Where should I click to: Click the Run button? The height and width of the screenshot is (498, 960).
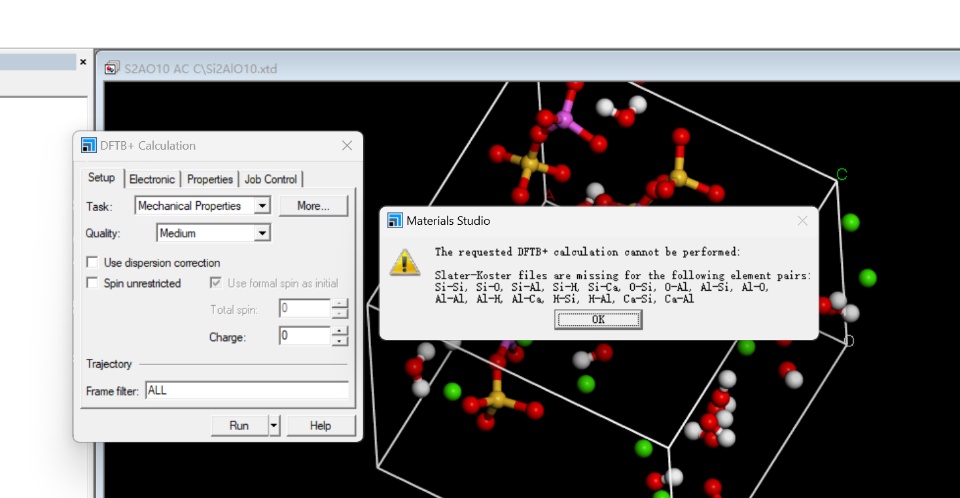[x=239, y=426]
